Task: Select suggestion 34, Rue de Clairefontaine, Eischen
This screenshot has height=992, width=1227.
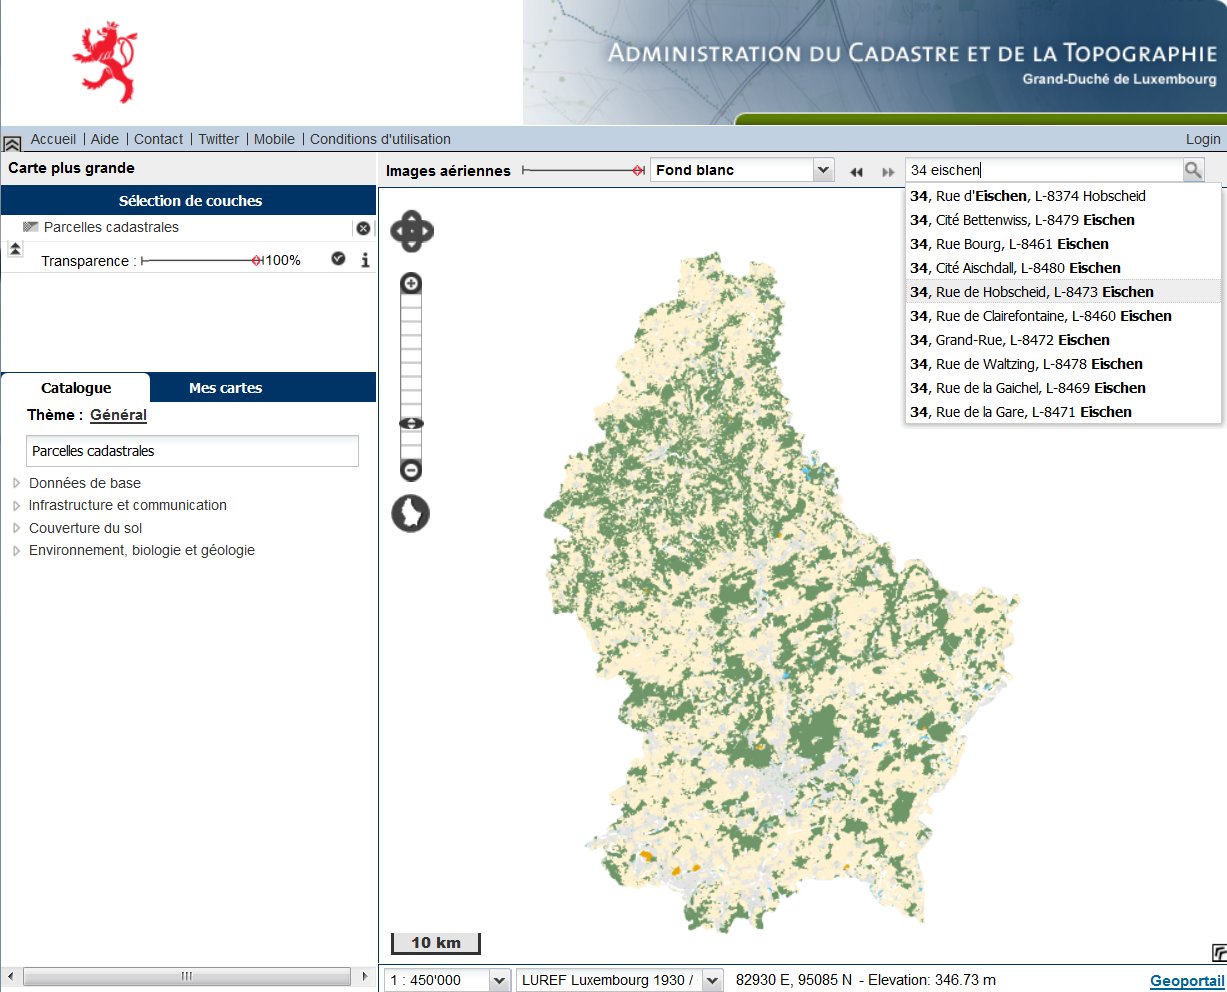Action: coord(1063,316)
